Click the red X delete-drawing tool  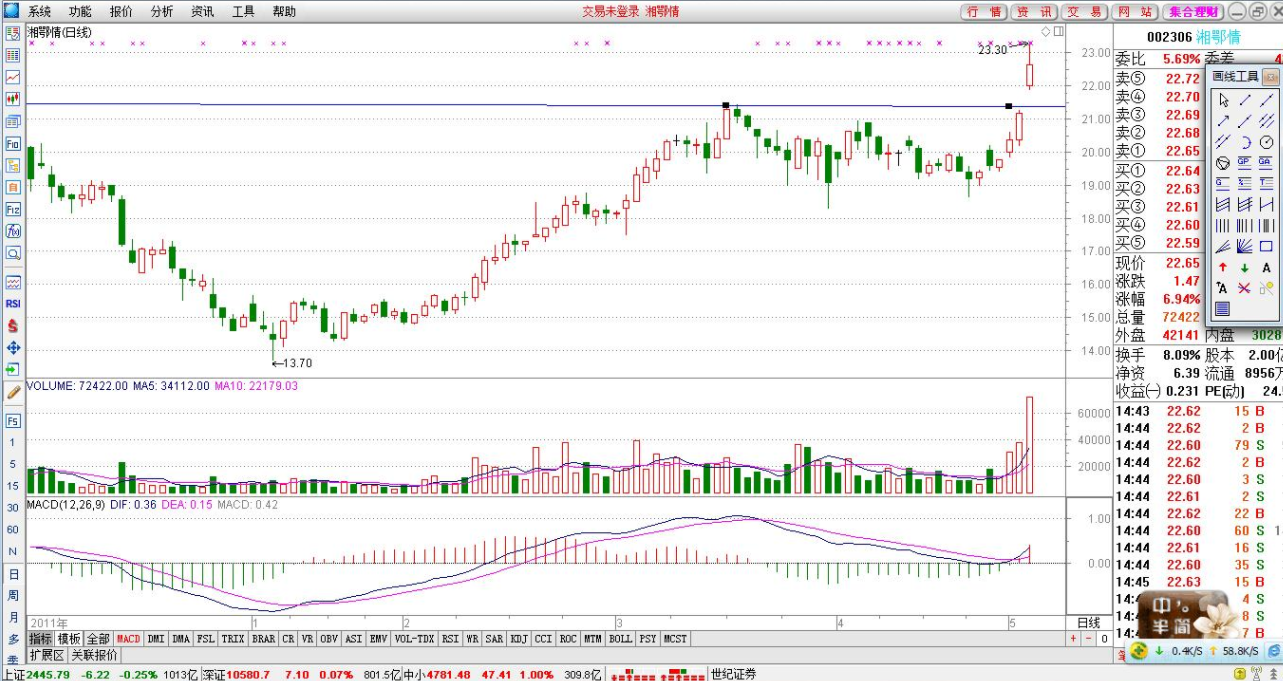1245,287
